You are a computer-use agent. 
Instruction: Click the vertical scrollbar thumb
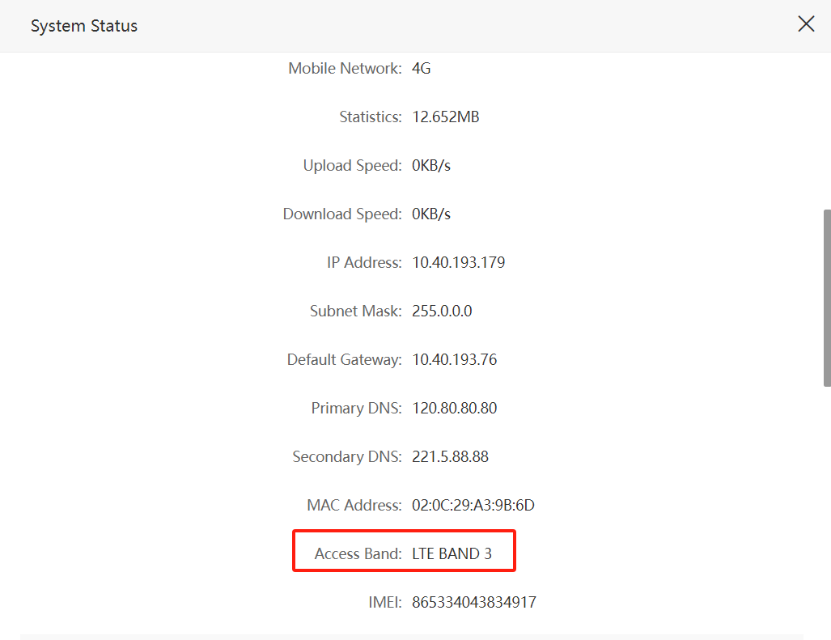(826, 297)
